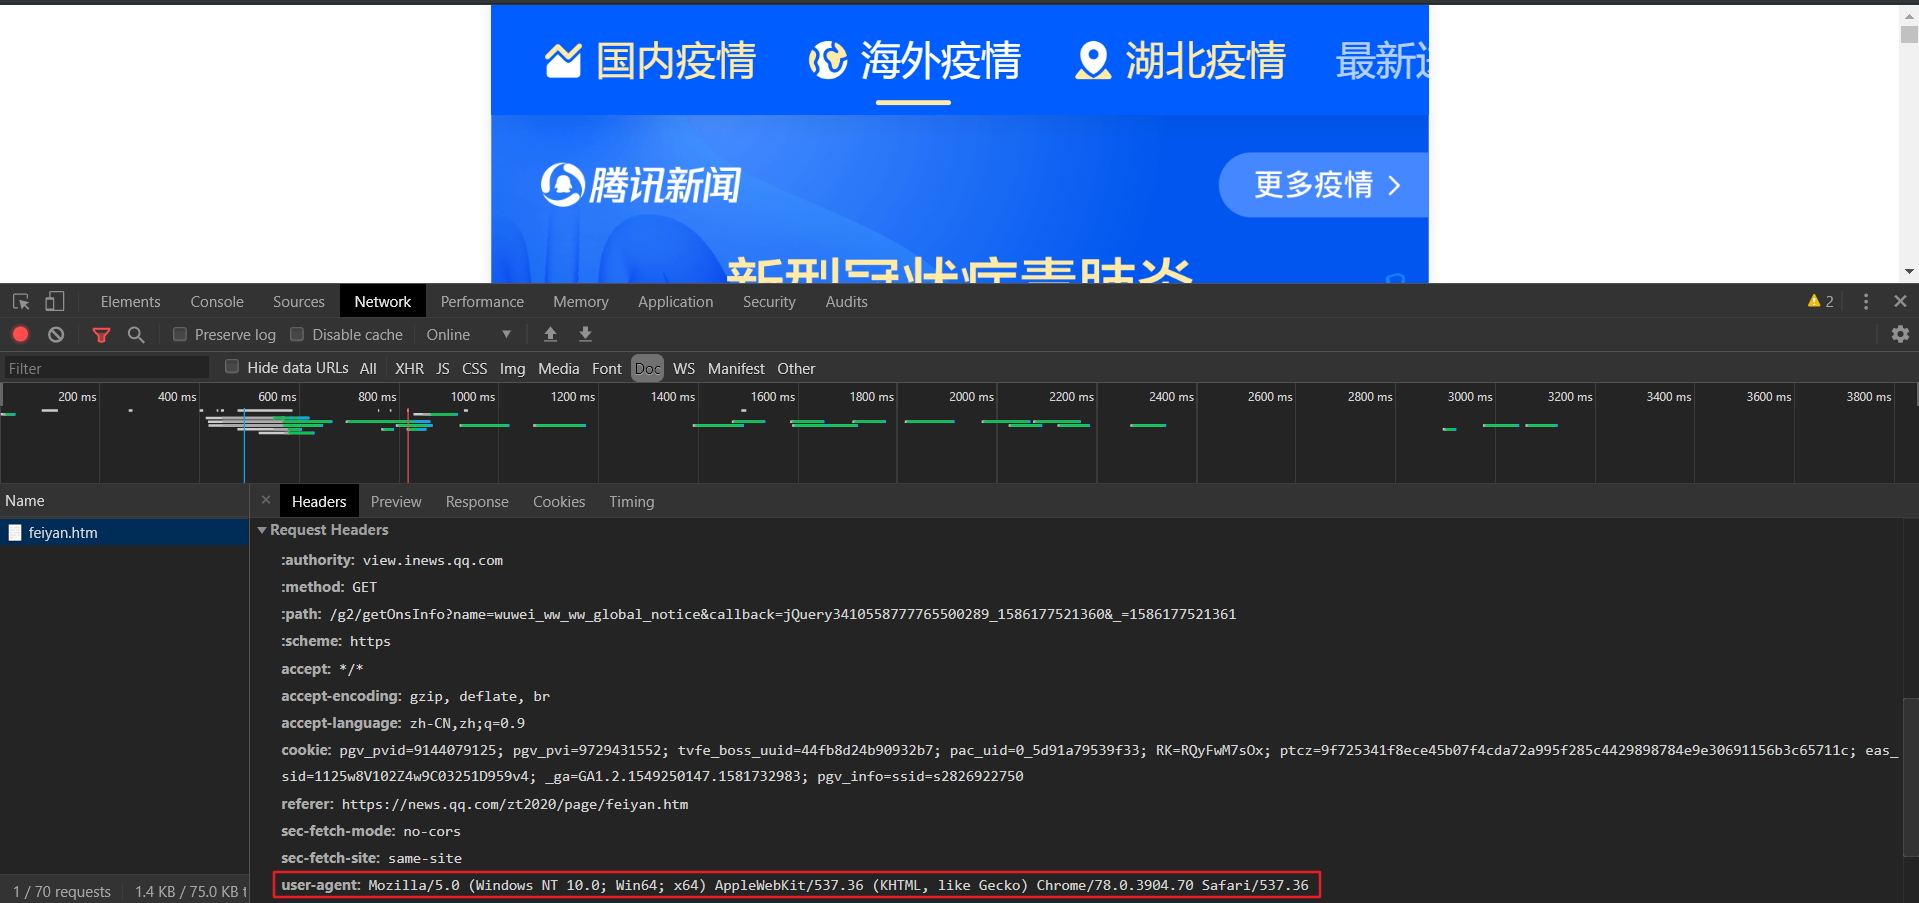Filter requests by XHR
The width and height of the screenshot is (1919, 903).
pyautogui.click(x=409, y=368)
